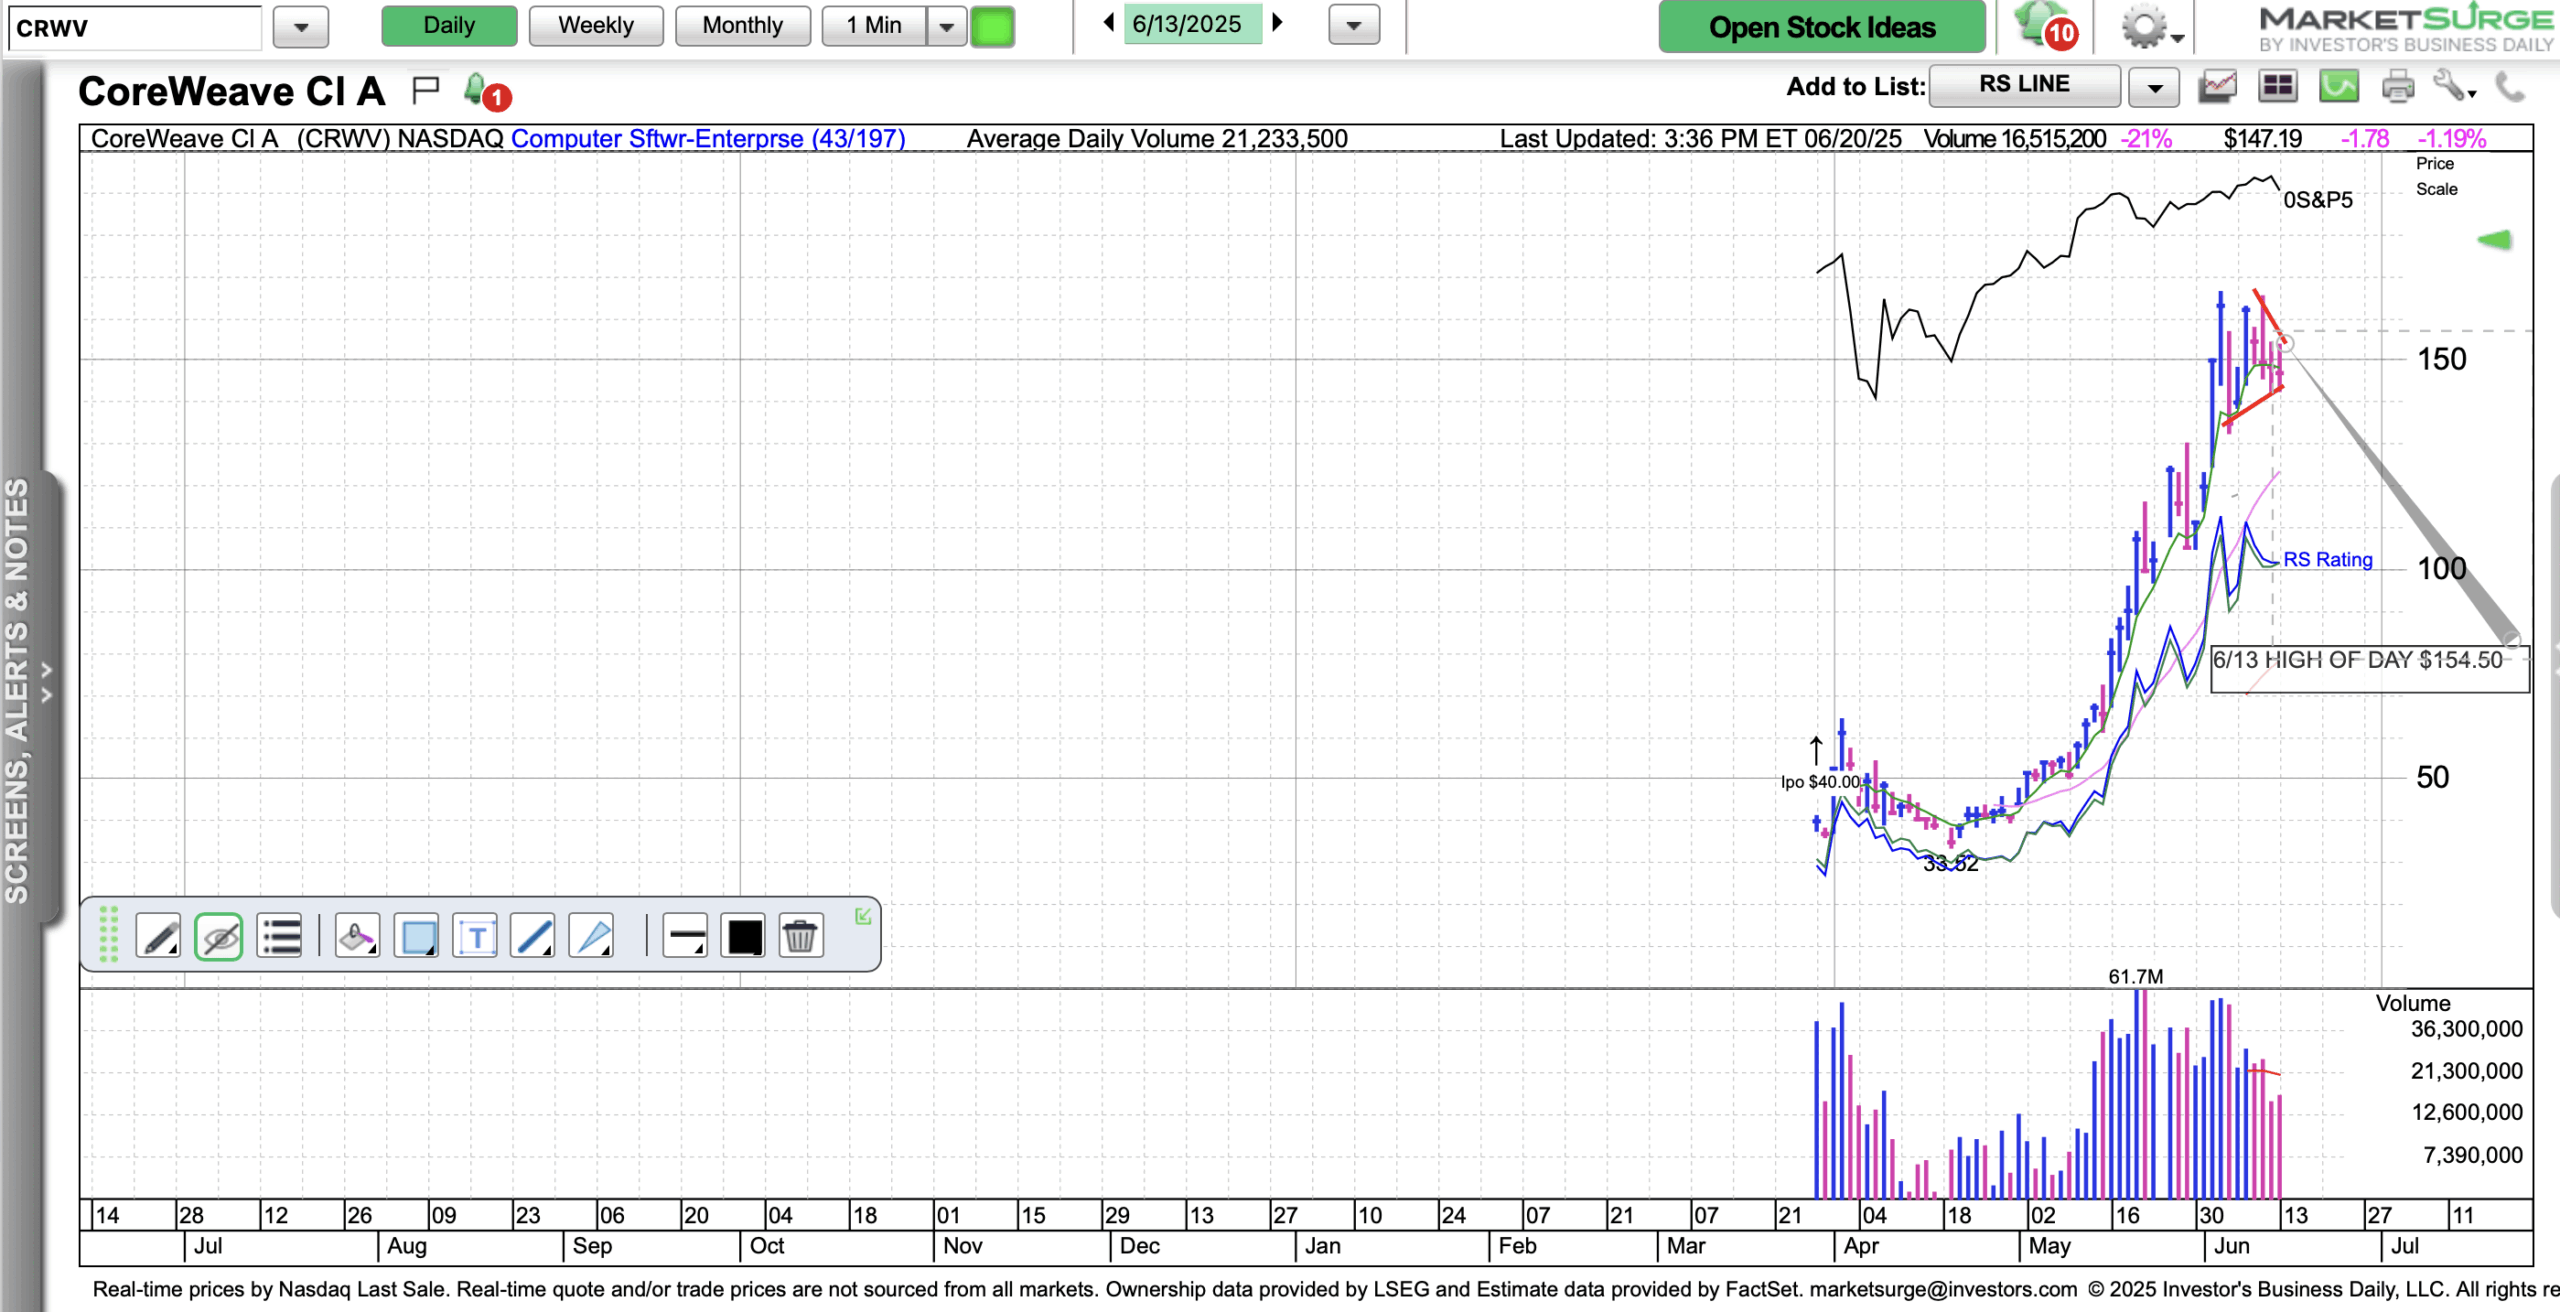This screenshot has width=2560, height=1312.
Task: Open the annotations list tool
Action: tap(280, 937)
